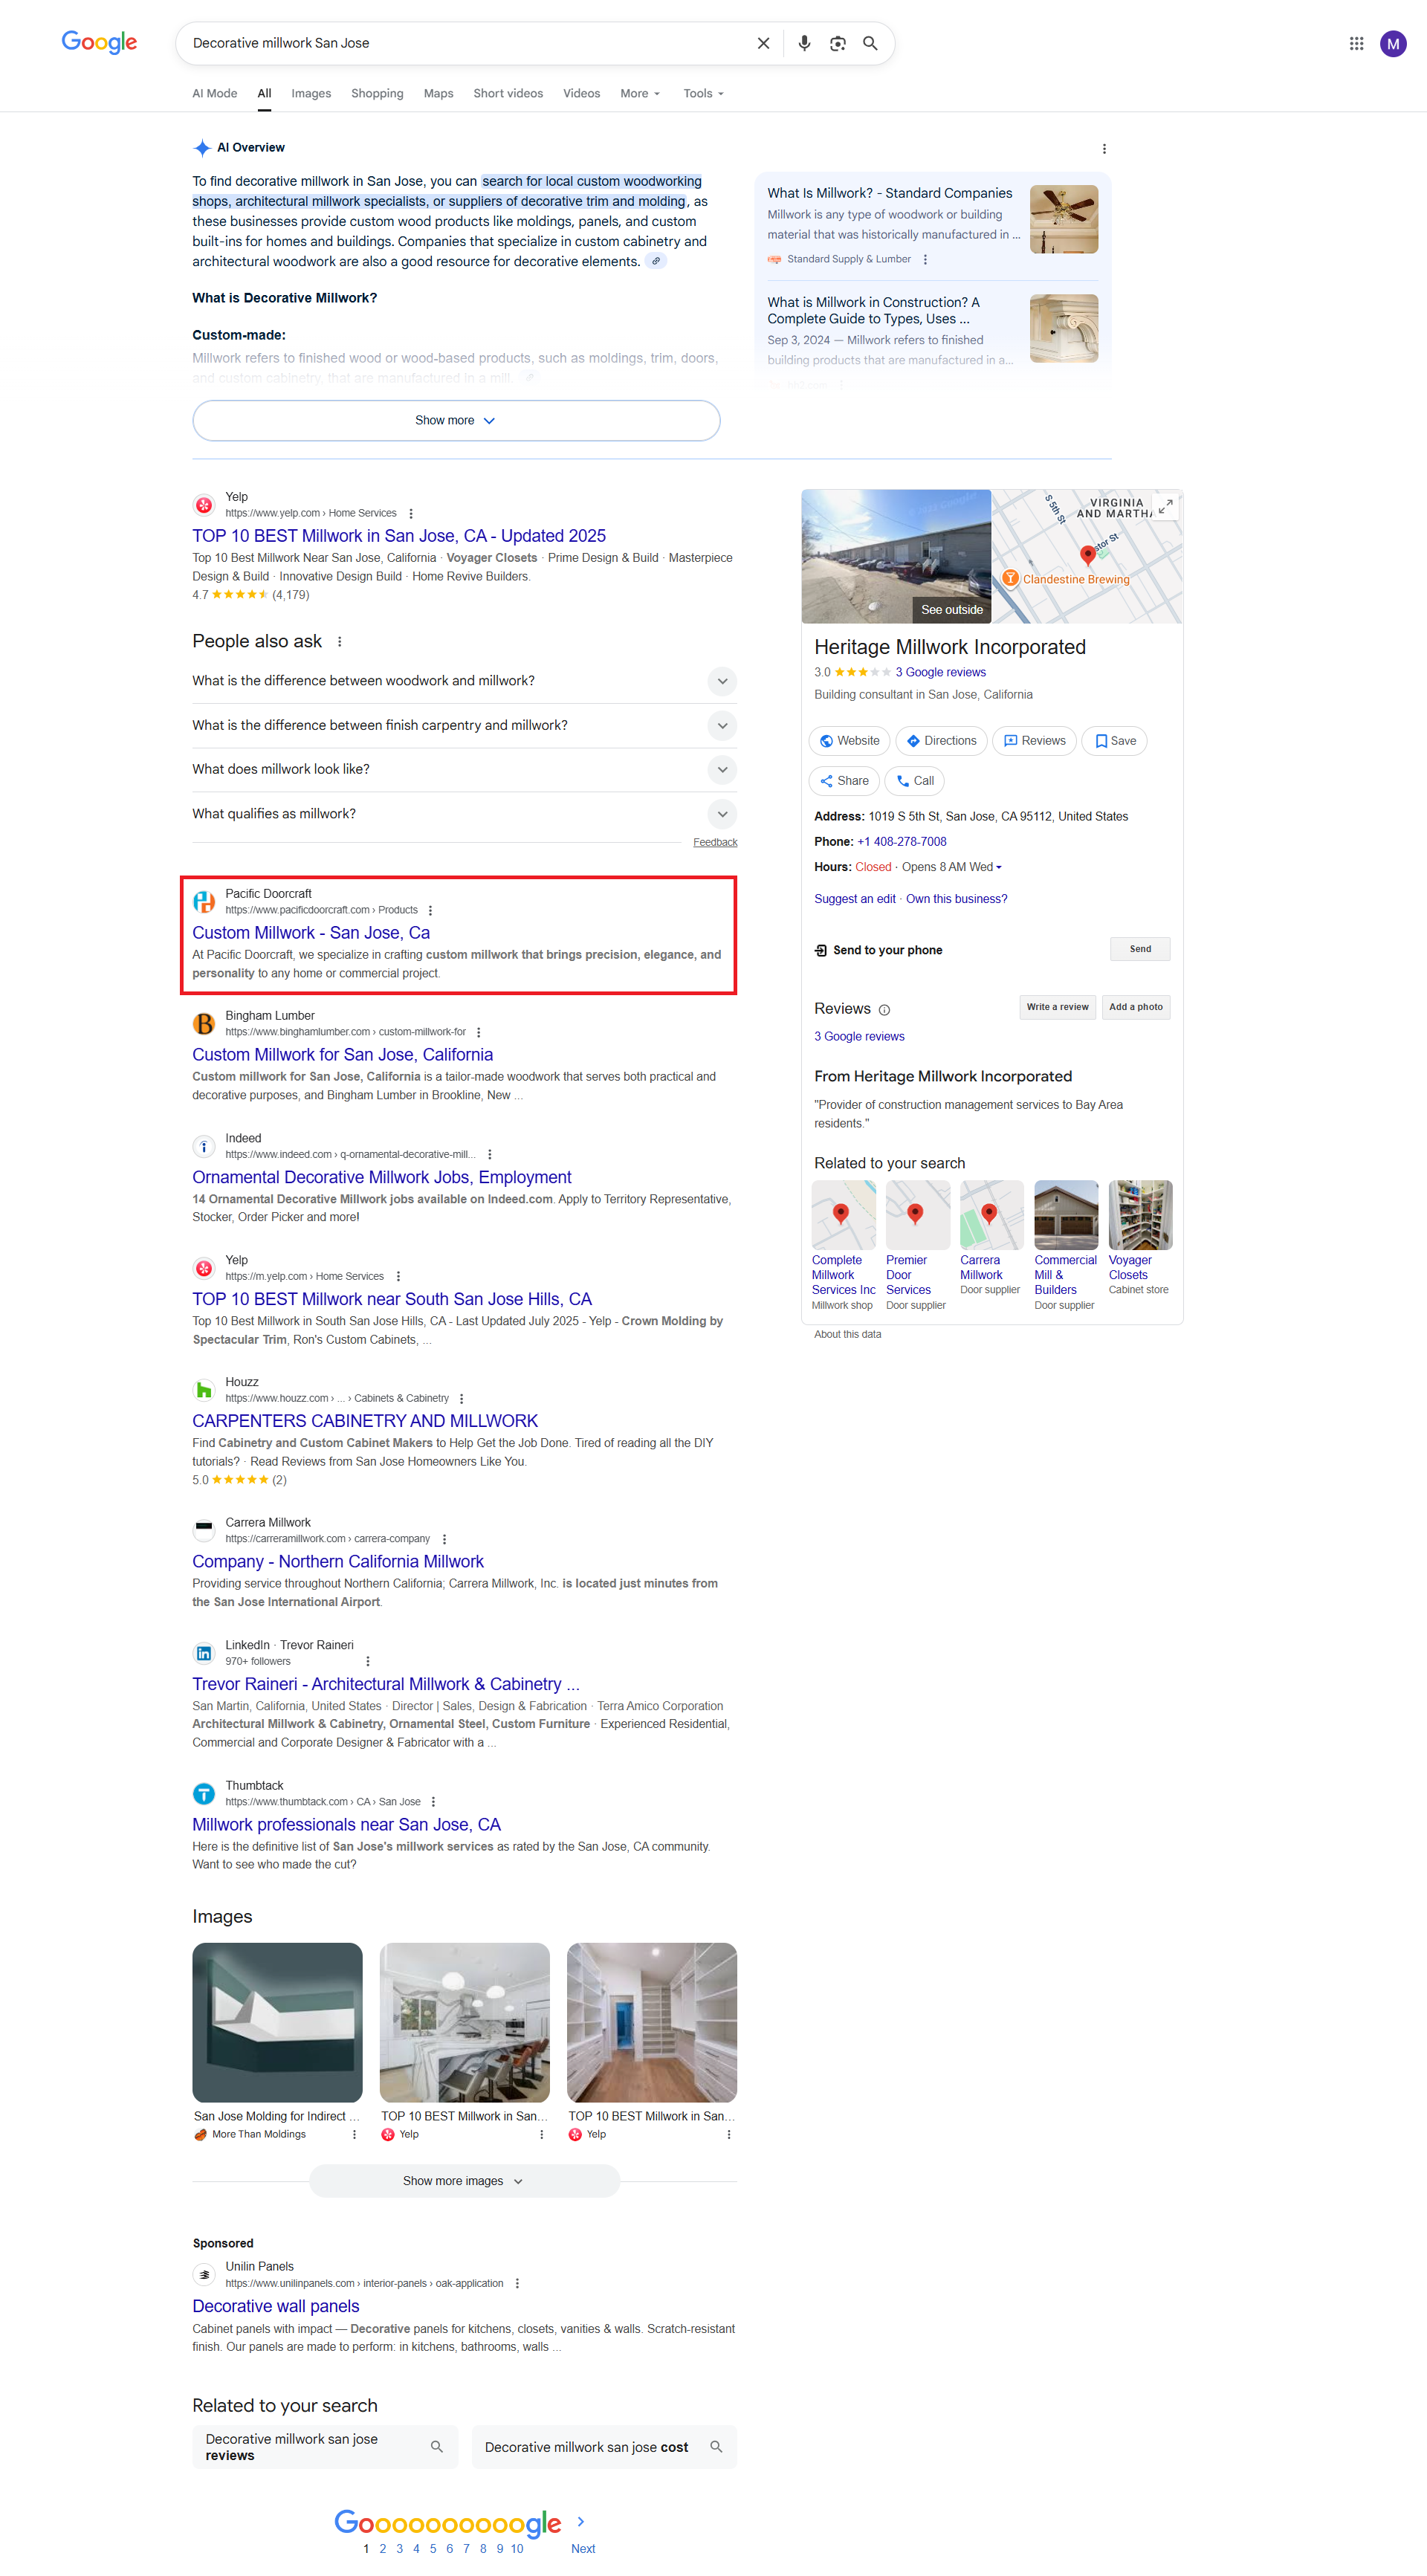Expand 'What does millwork look like?' question
The image size is (1427, 2576).
(x=722, y=769)
